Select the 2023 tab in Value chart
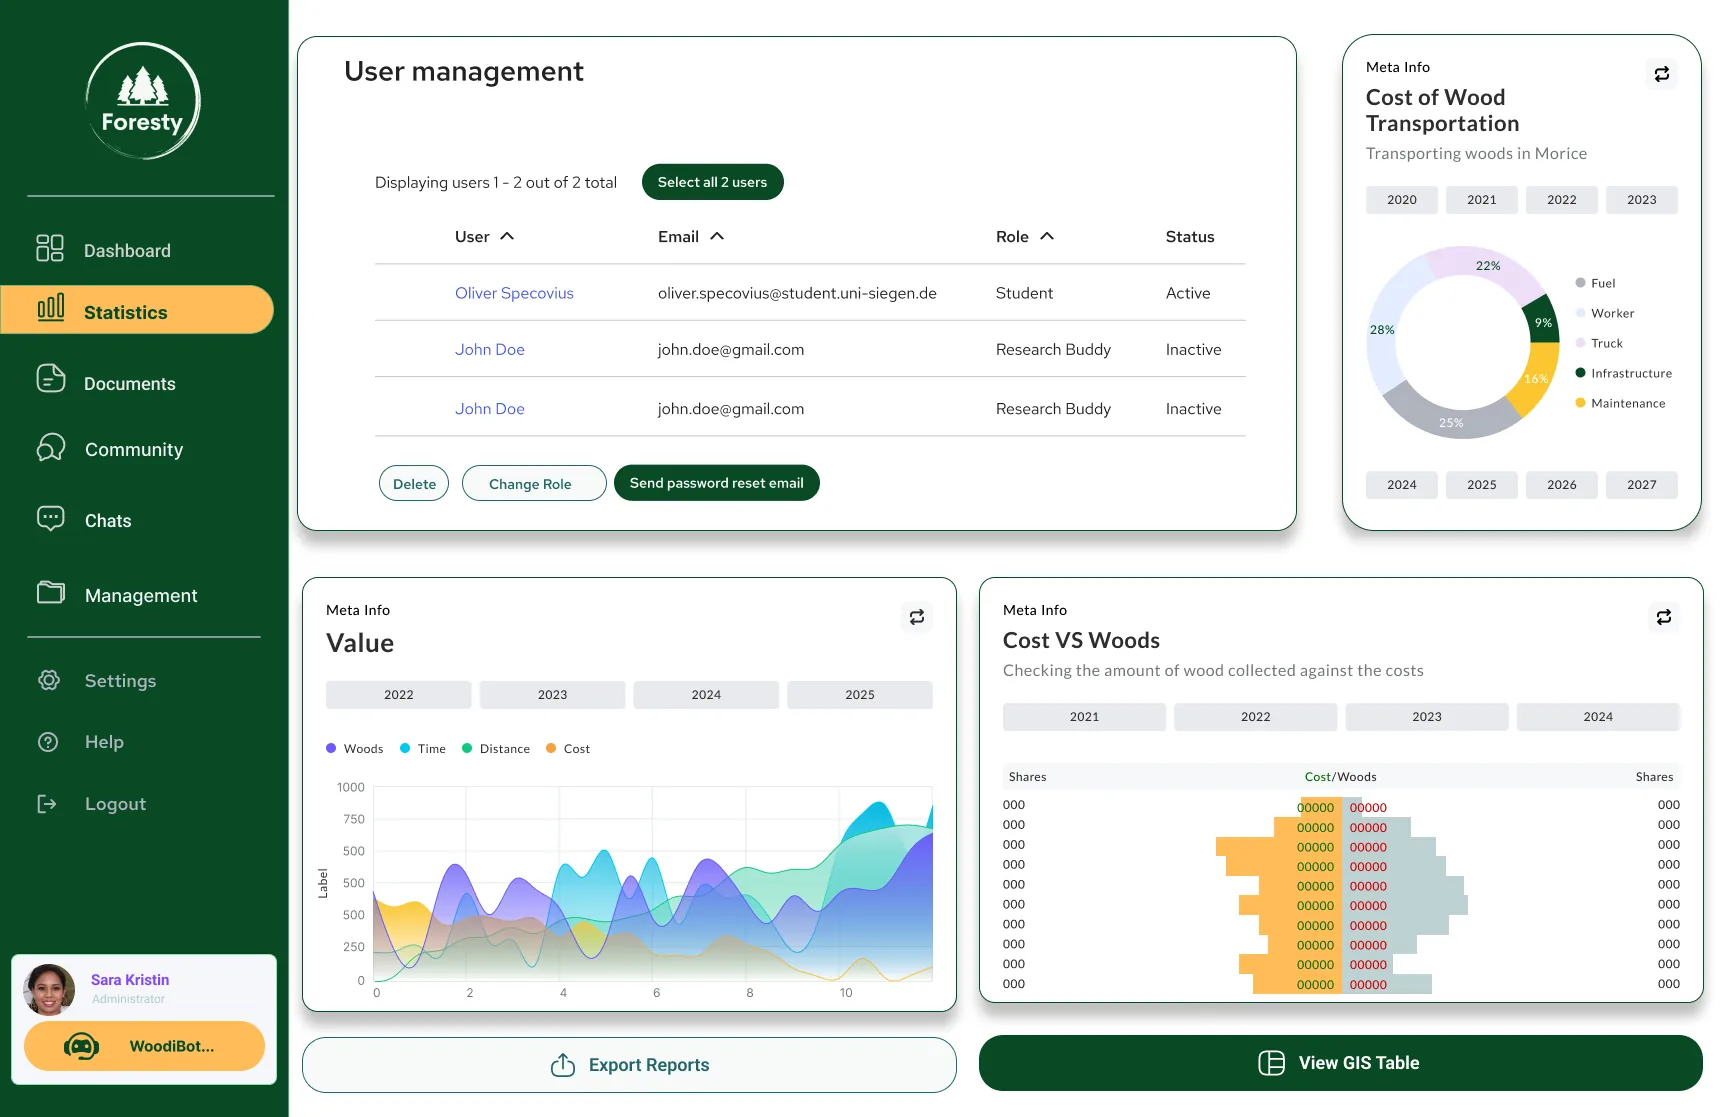 point(552,695)
